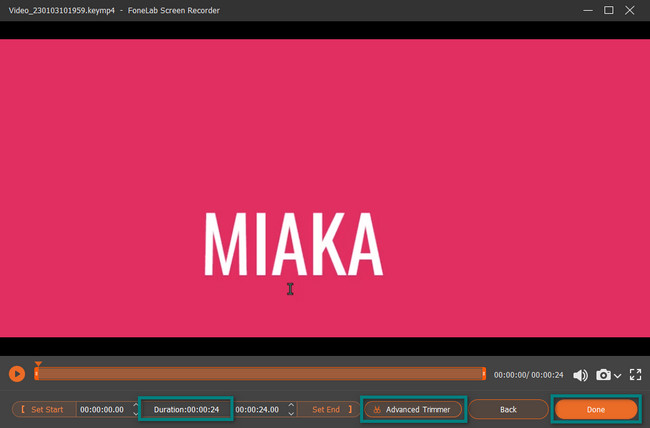The height and width of the screenshot is (428, 650).
Task: Open the Advanced Trimmer
Action: [x=413, y=409]
